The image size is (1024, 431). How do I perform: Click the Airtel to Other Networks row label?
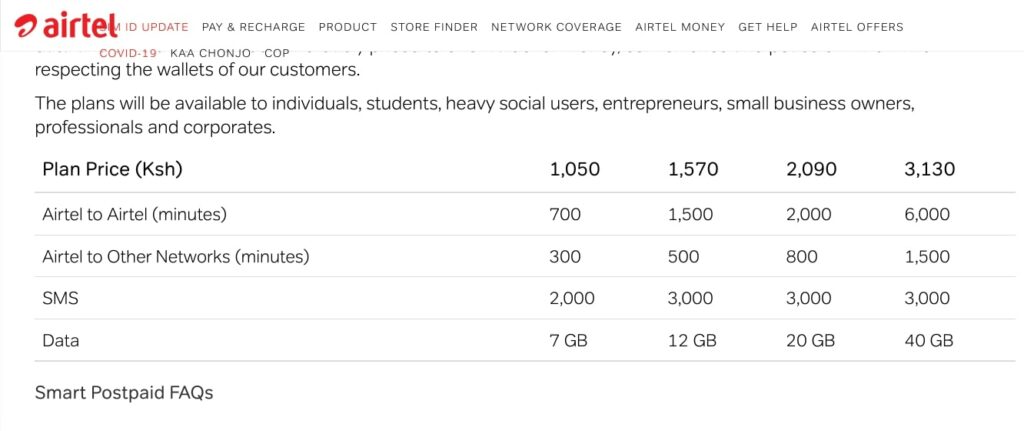(x=176, y=257)
